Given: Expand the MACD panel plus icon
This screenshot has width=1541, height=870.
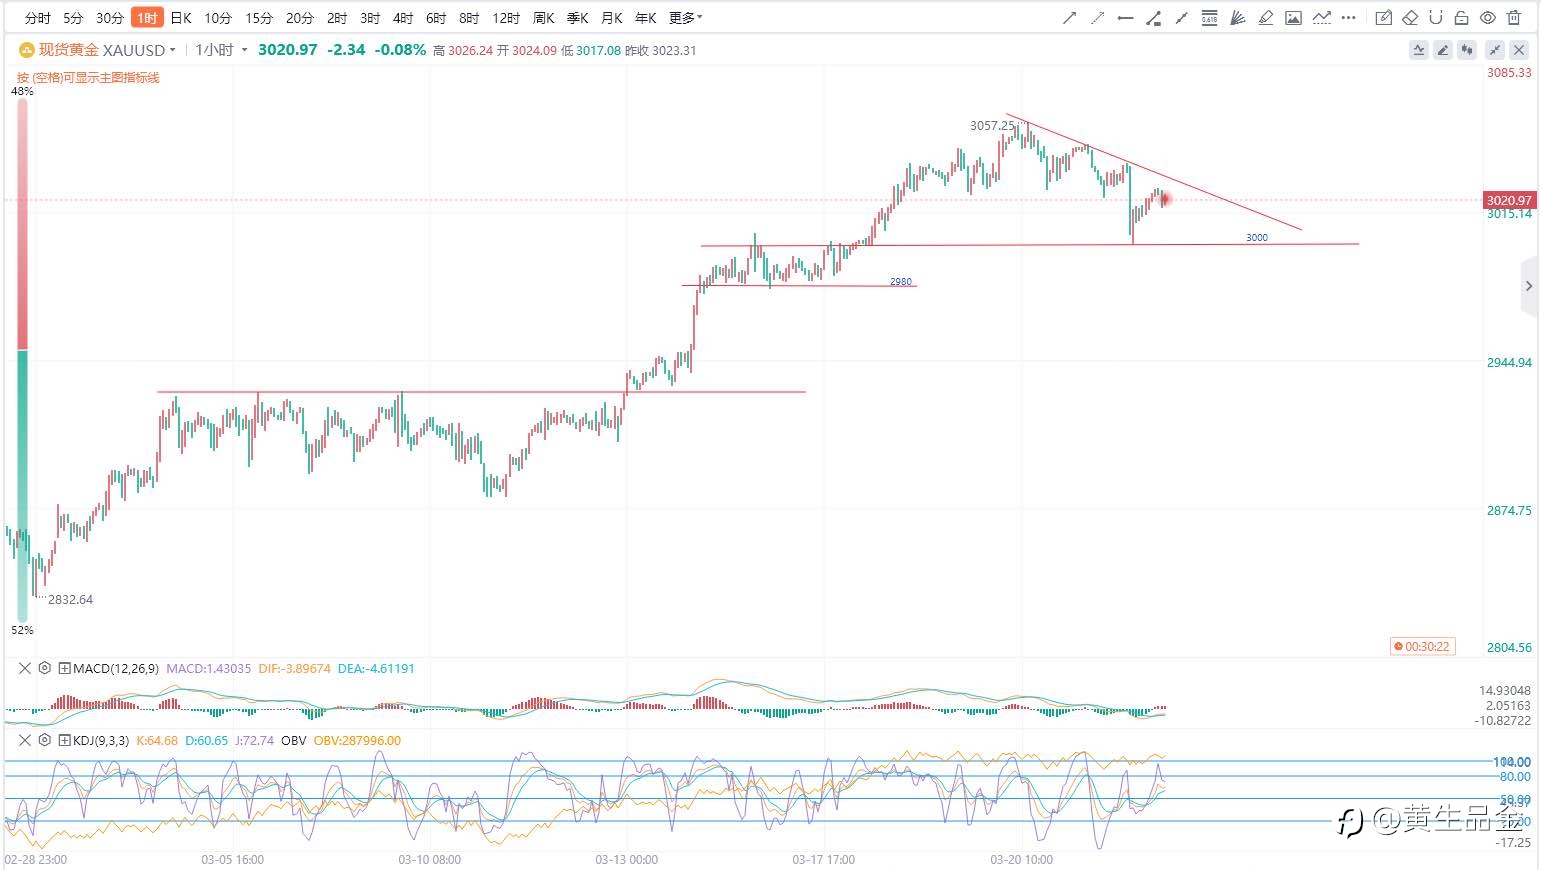Looking at the screenshot, I should pyautogui.click(x=64, y=668).
